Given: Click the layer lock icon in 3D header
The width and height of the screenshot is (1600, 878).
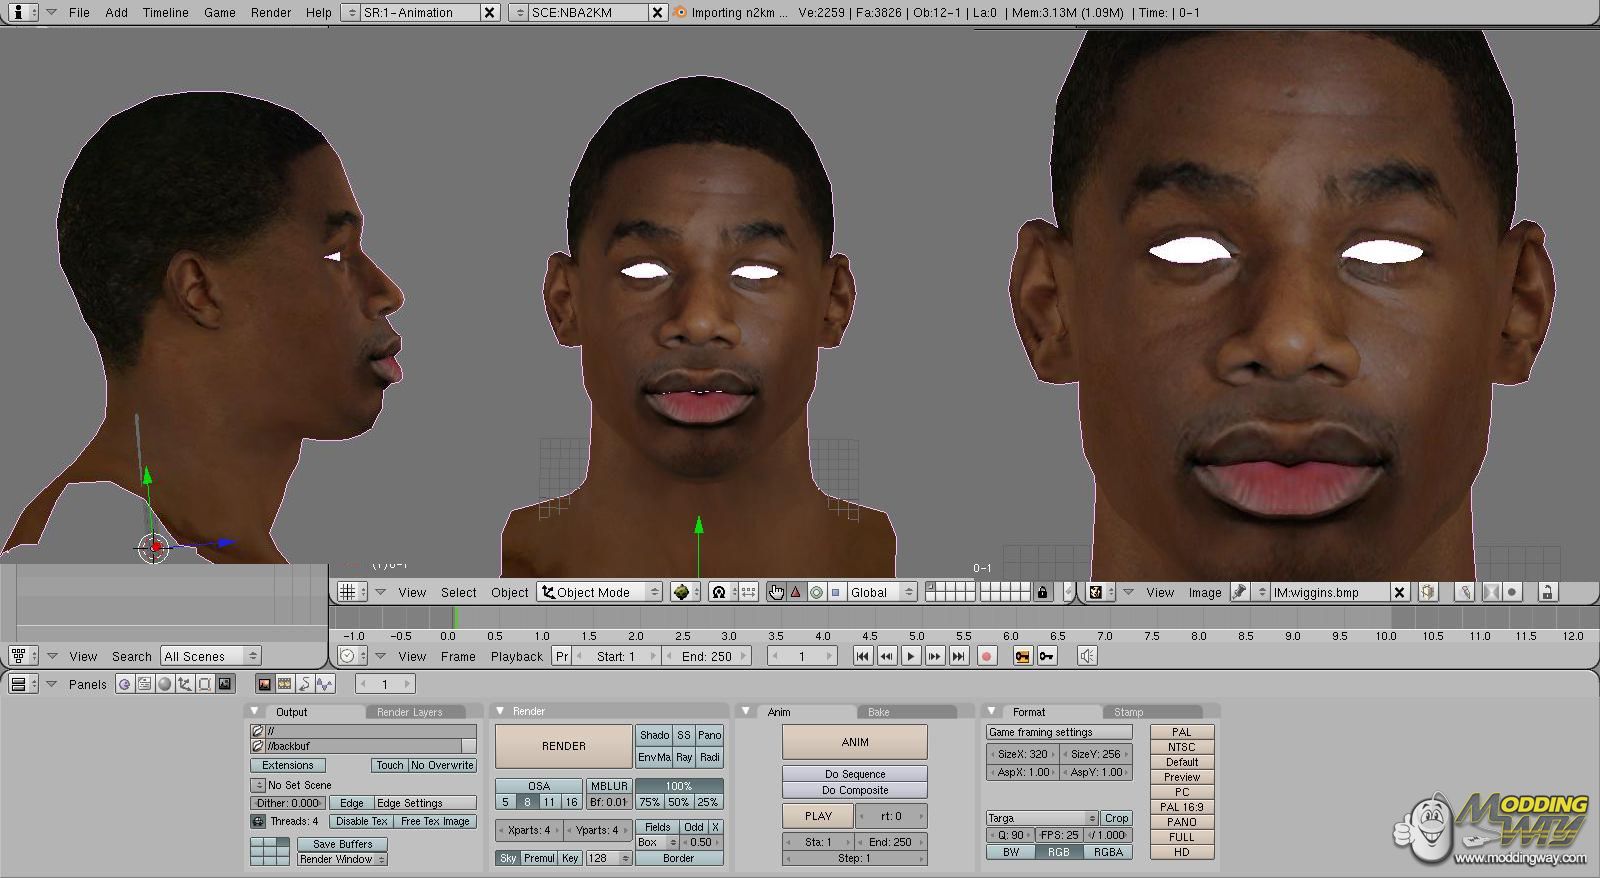Looking at the screenshot, I should pos(1042,592).
